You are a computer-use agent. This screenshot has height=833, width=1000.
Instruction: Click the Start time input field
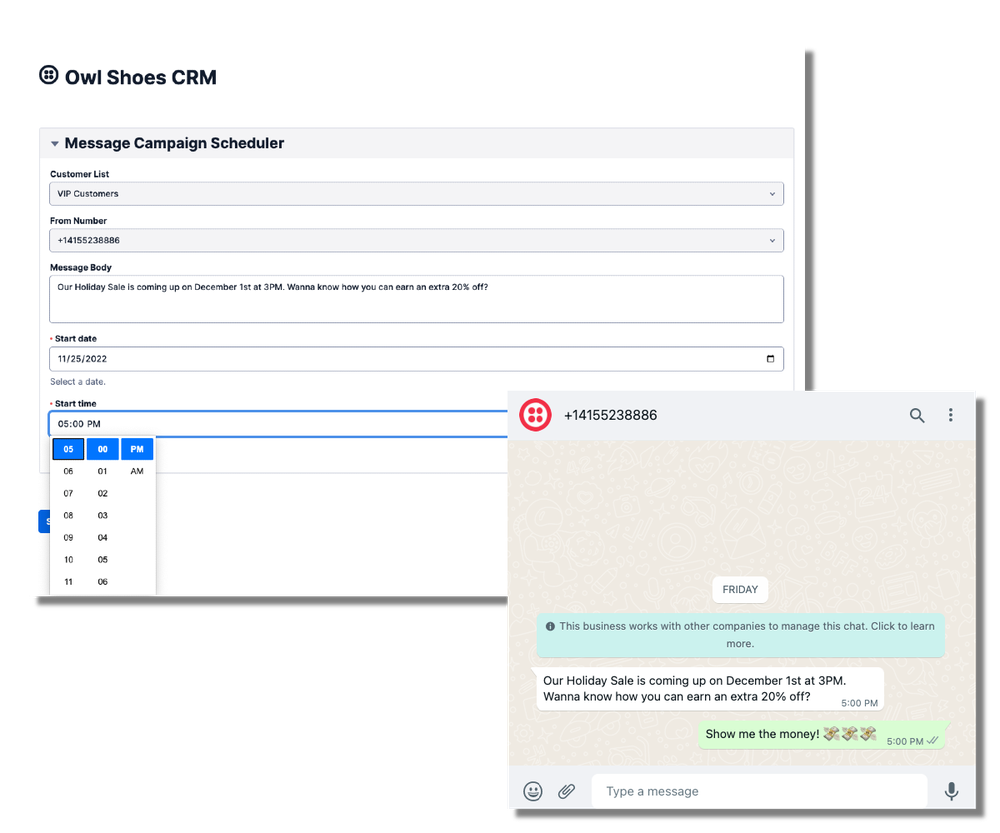[280, 424]
